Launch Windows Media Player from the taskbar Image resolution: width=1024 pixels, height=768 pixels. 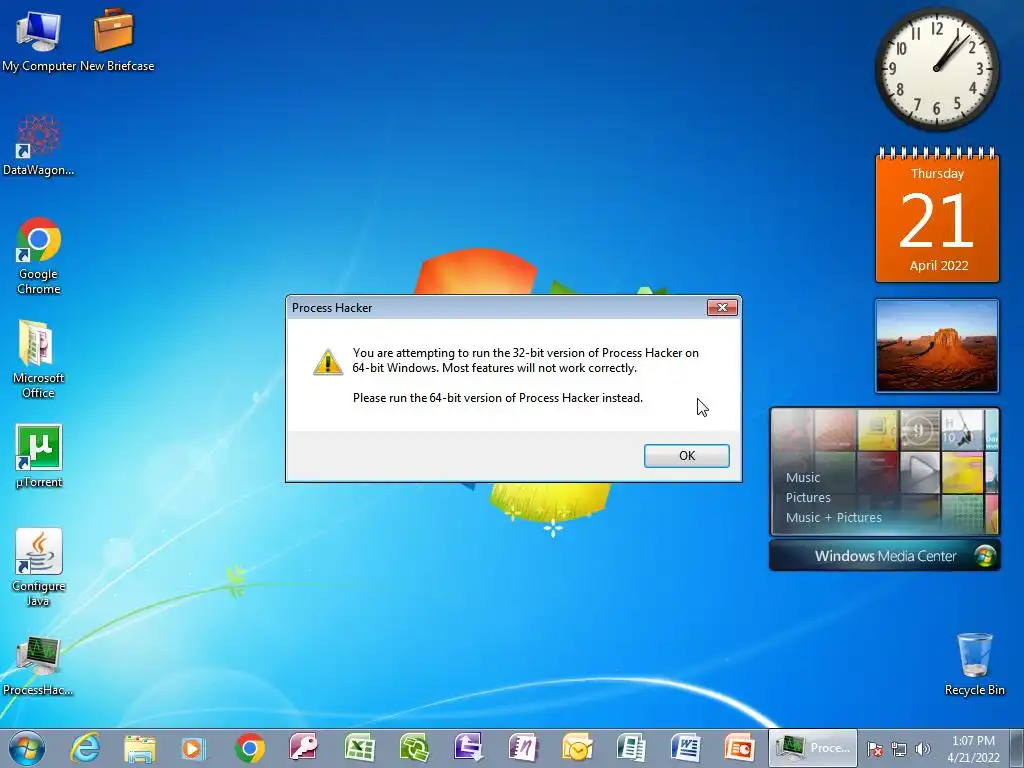click(194, 748)
